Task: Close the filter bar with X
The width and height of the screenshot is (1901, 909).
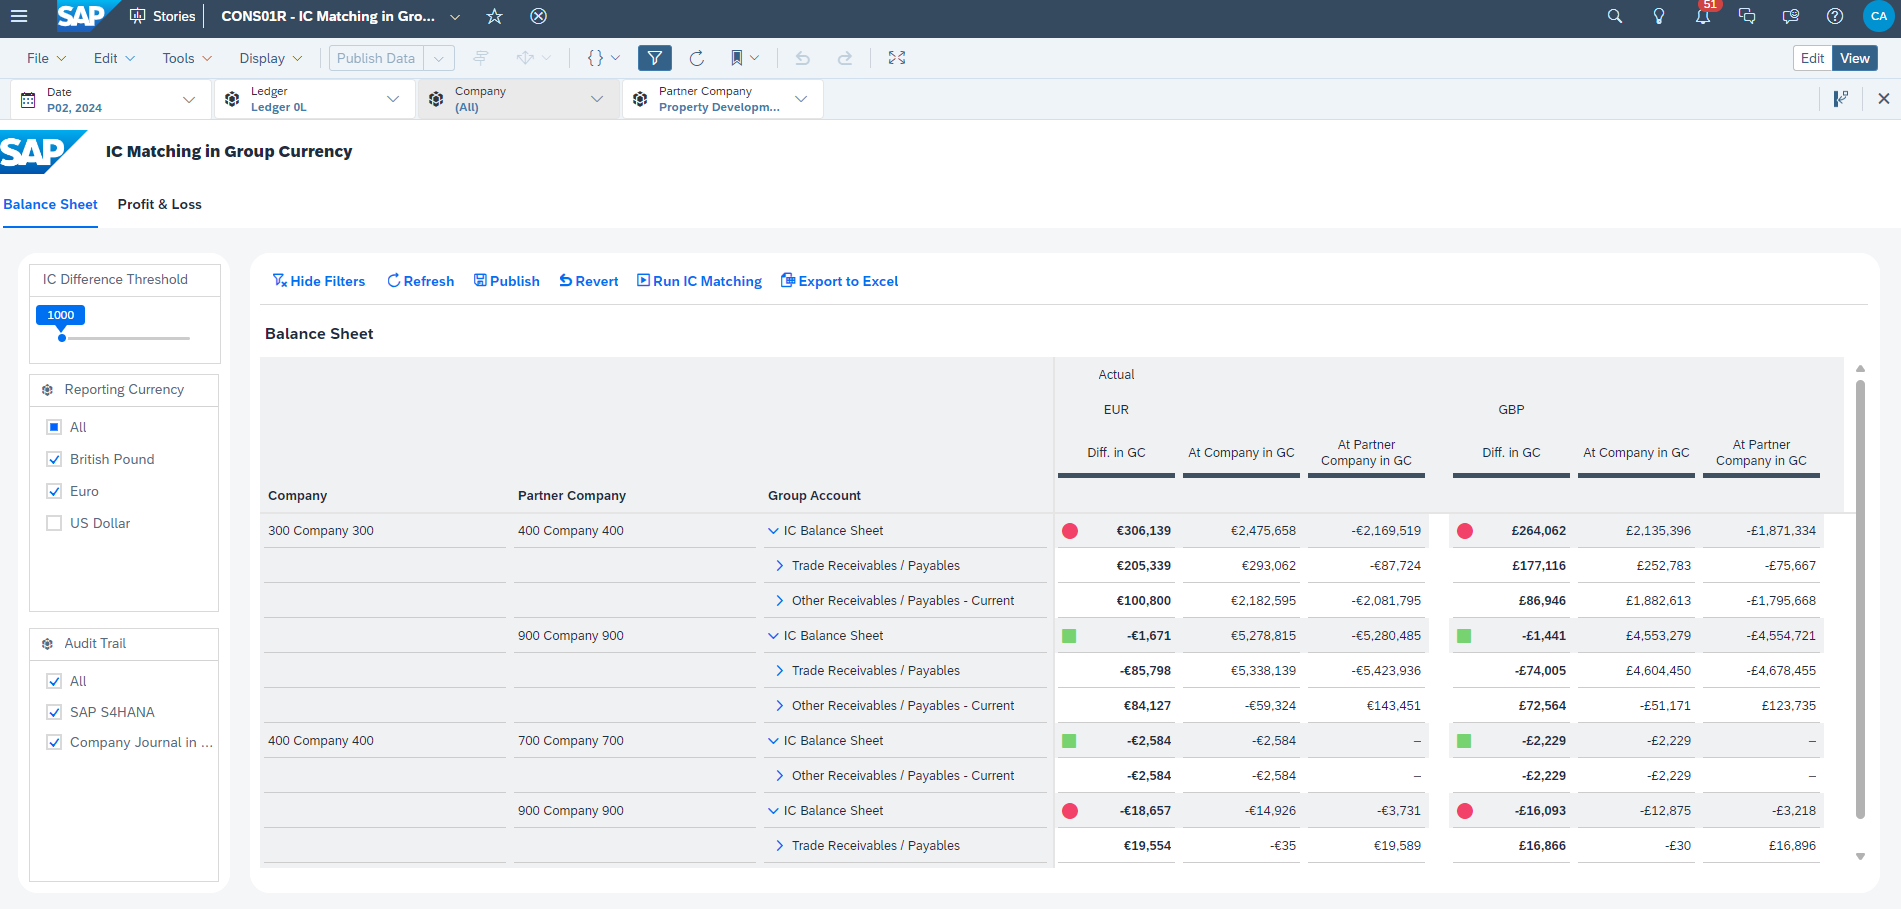Action: tap(1884, 99)
